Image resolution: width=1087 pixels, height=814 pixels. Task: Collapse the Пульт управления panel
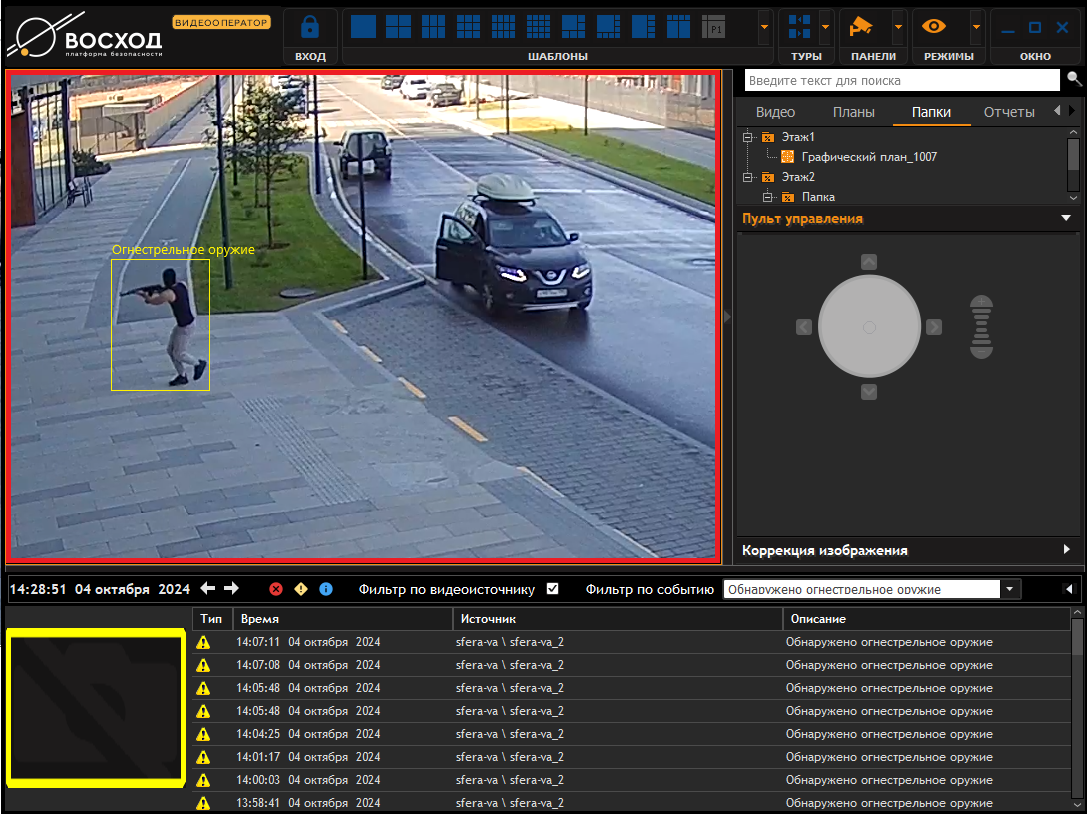pyautogui.click(x=1066, y=218)
